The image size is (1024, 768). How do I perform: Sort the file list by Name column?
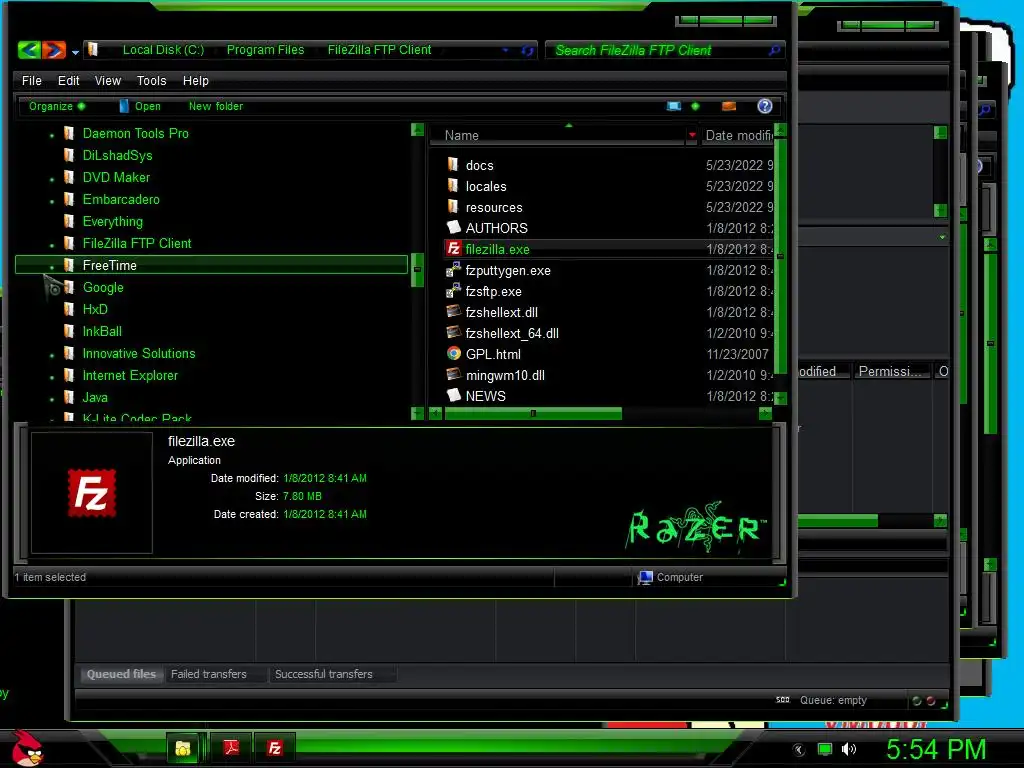click(462, 135)
